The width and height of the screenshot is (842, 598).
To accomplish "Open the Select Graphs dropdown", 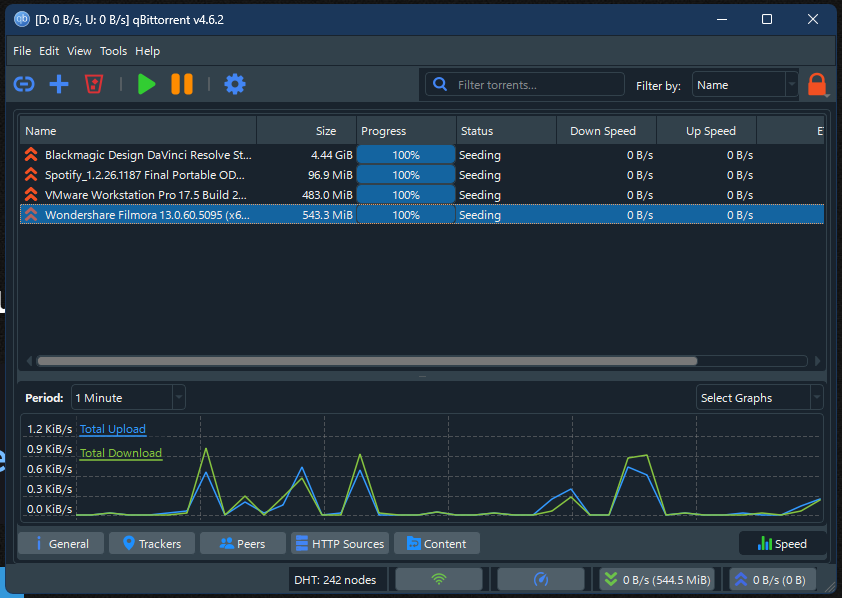I will pos(759,398).
